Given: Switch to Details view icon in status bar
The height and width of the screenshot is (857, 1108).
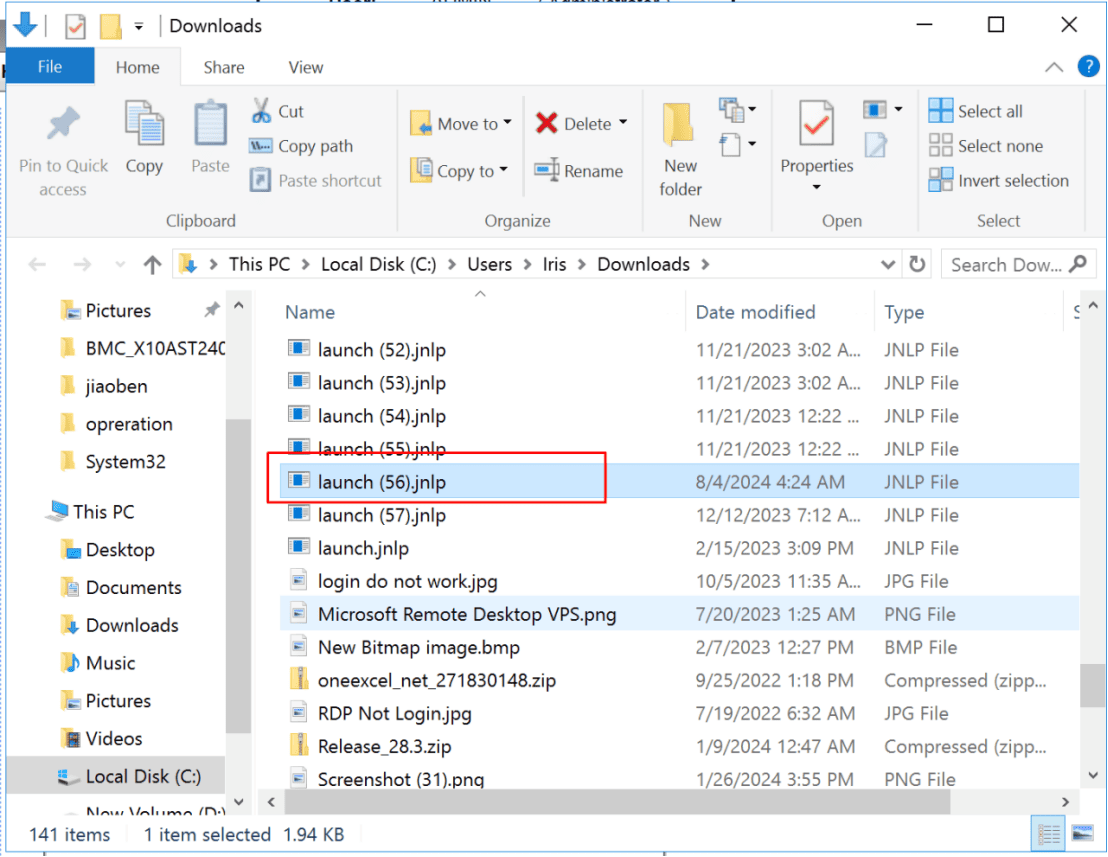Looking at the screenshot, I should click(1048, 834).
